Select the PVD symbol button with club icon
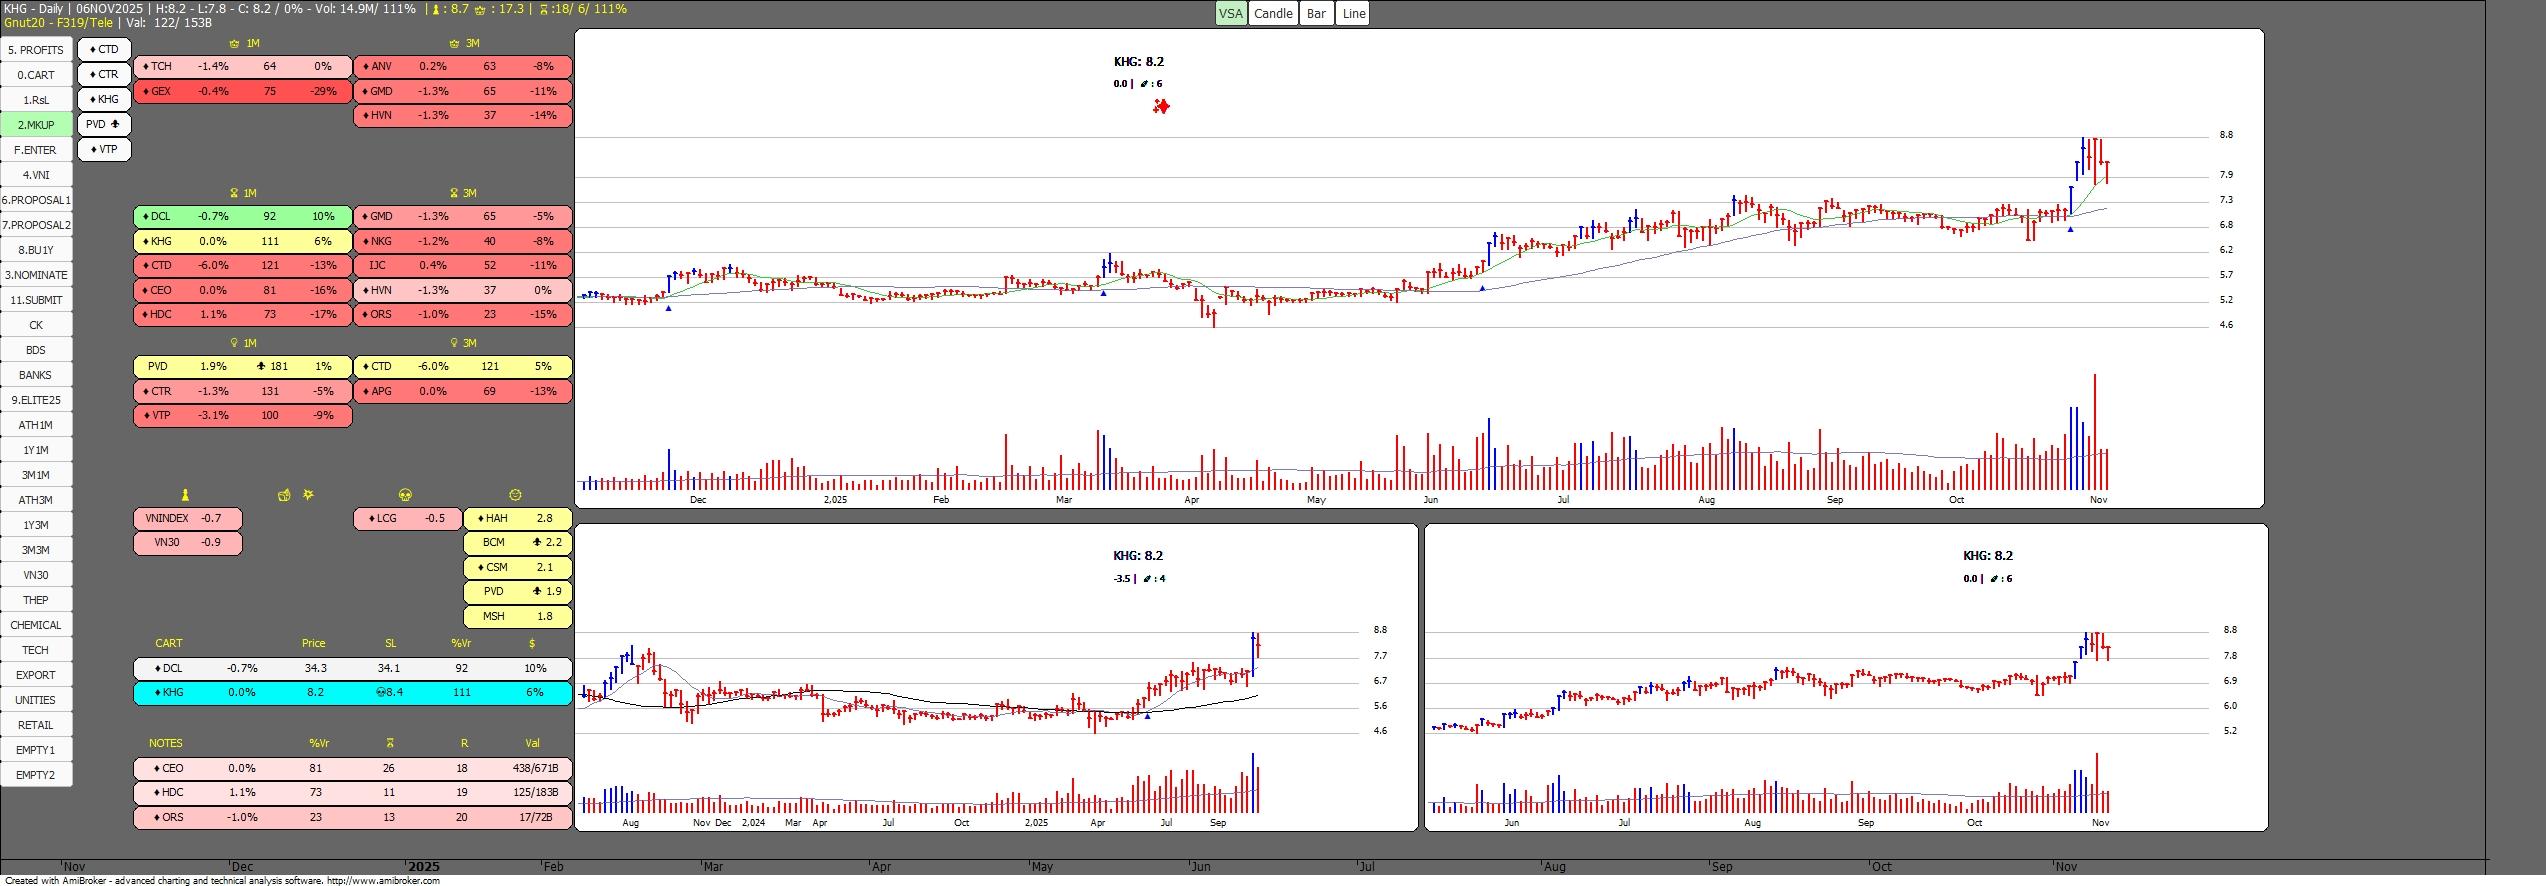The width and height of the screenshot is (2546, 886). (104, 124)
